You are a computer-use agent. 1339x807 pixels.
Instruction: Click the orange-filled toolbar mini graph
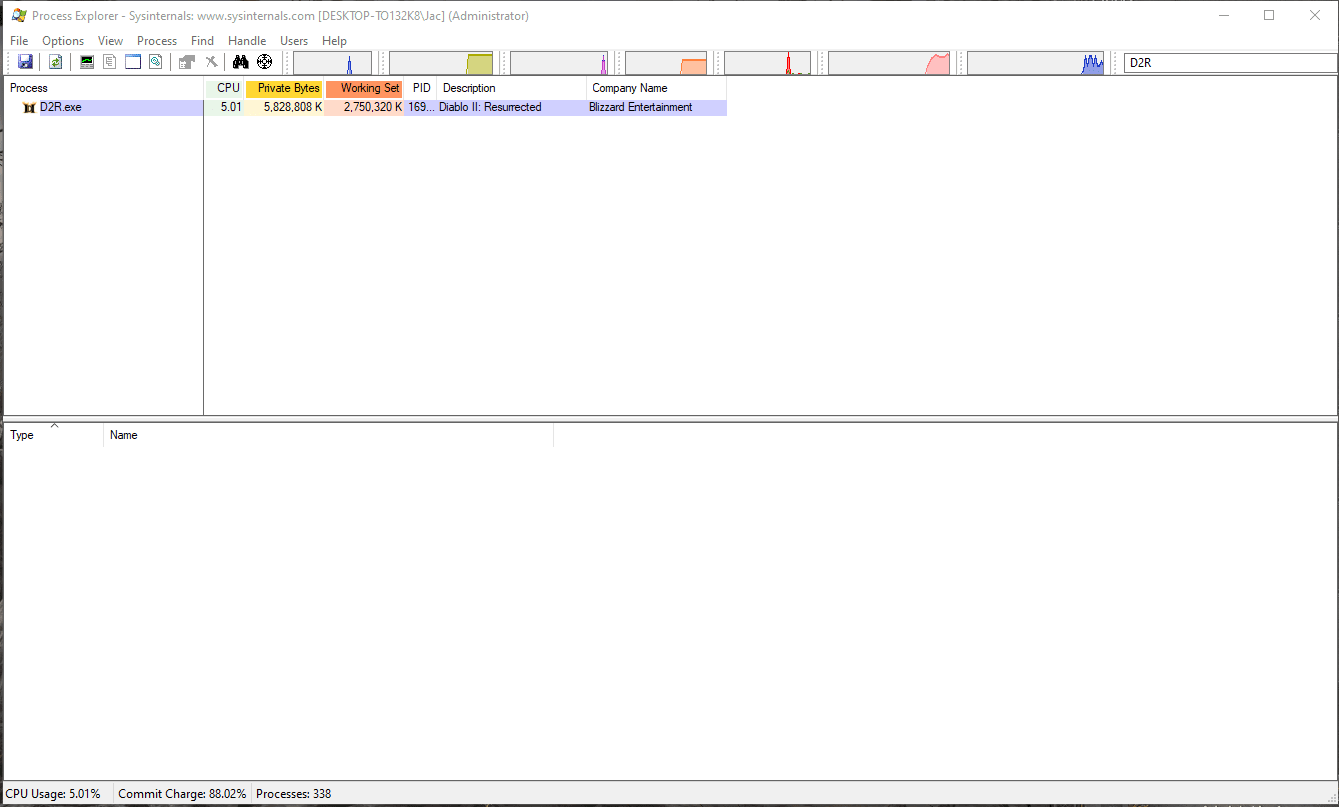666,63
